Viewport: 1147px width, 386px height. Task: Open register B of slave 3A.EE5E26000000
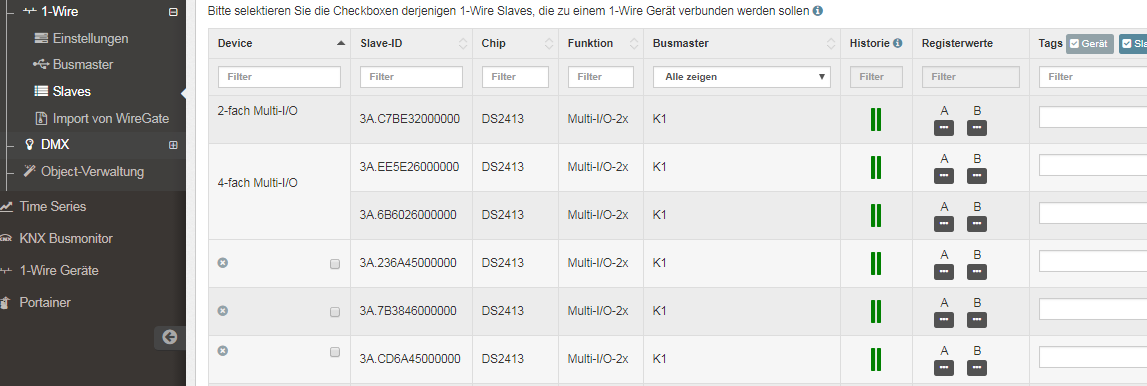977,176
